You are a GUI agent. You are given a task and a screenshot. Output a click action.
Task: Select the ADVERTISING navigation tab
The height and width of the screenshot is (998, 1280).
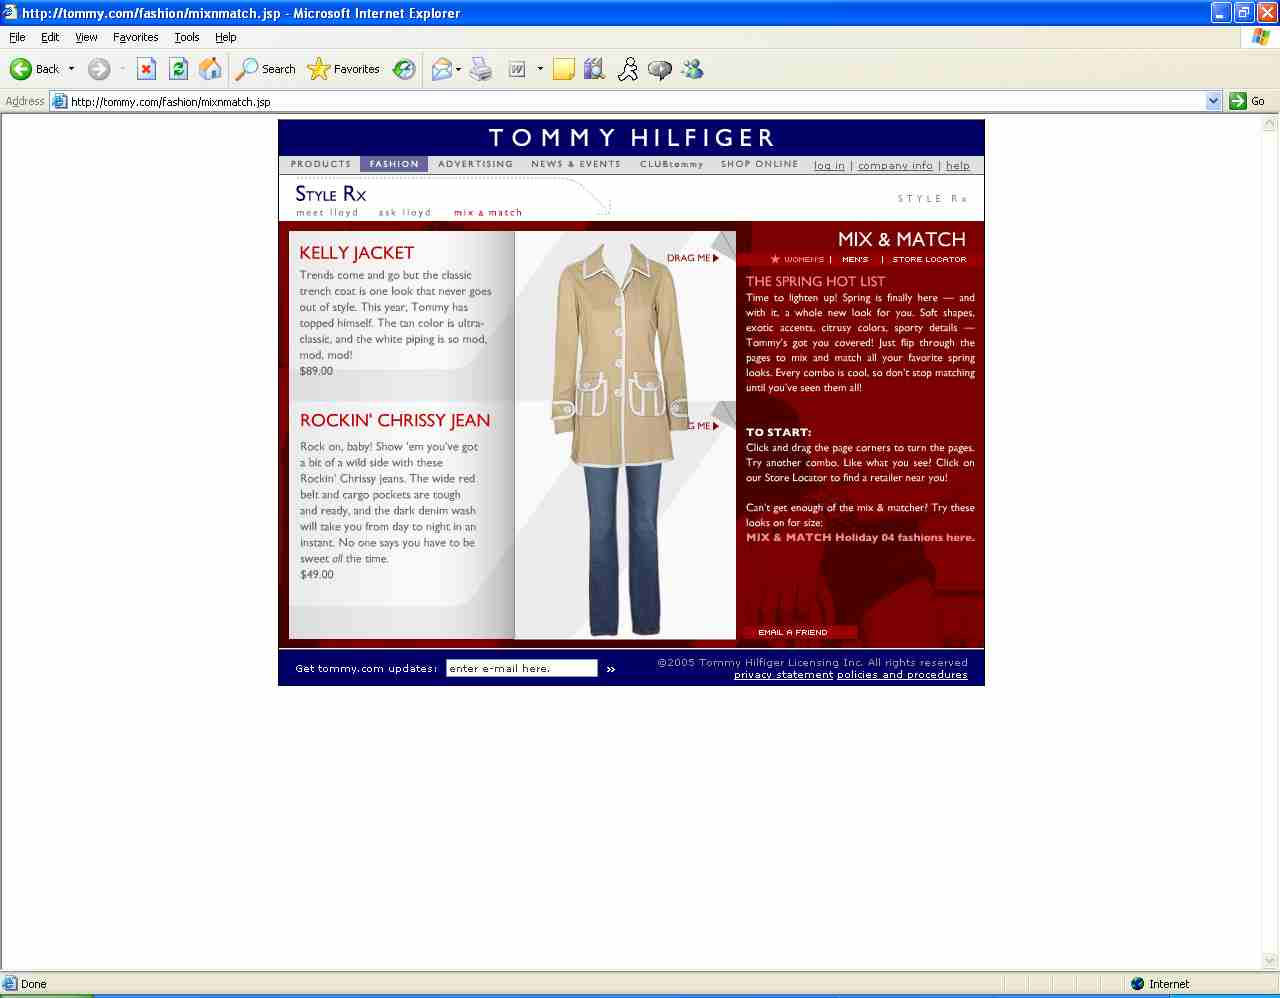(x=475, y=164)
